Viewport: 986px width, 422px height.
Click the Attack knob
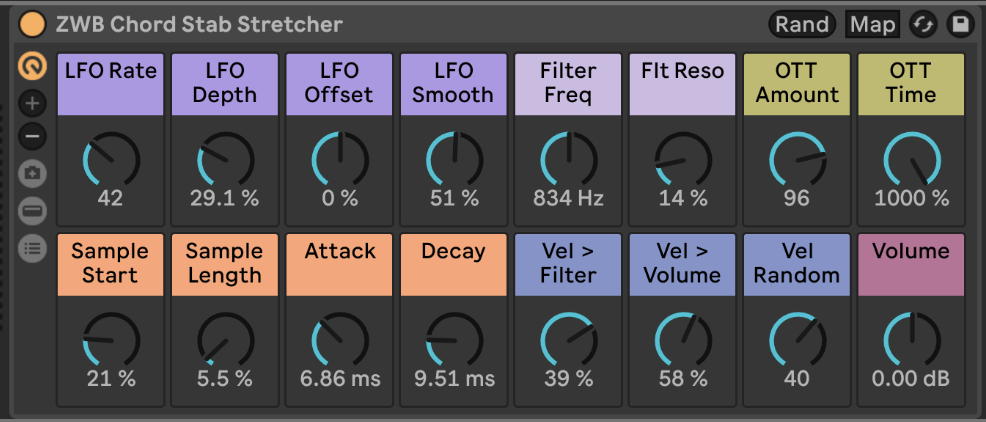coord(339,340)
